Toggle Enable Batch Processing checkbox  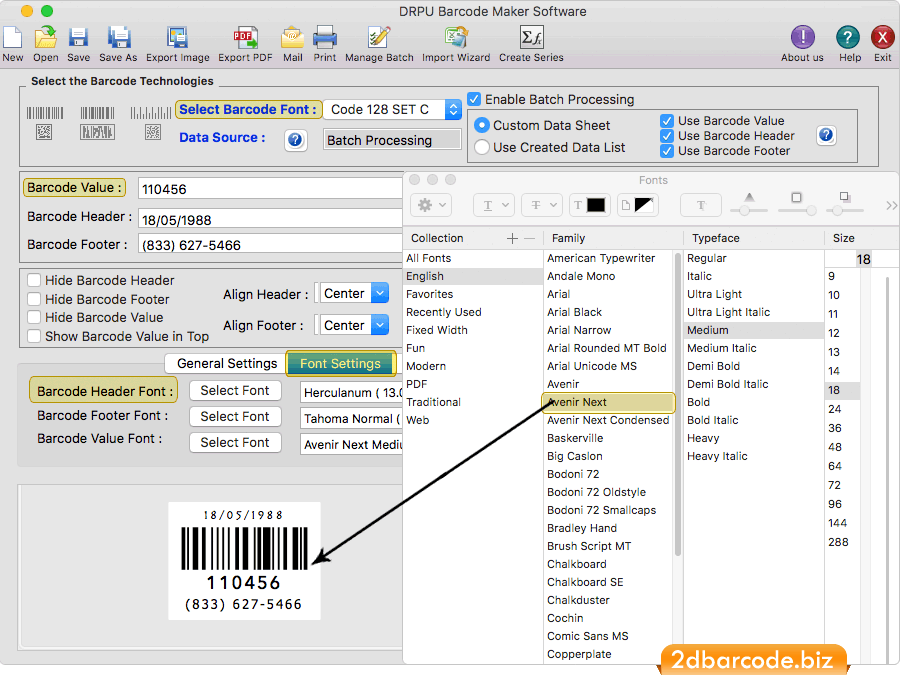pyautogui.click(x=474, y=99)
